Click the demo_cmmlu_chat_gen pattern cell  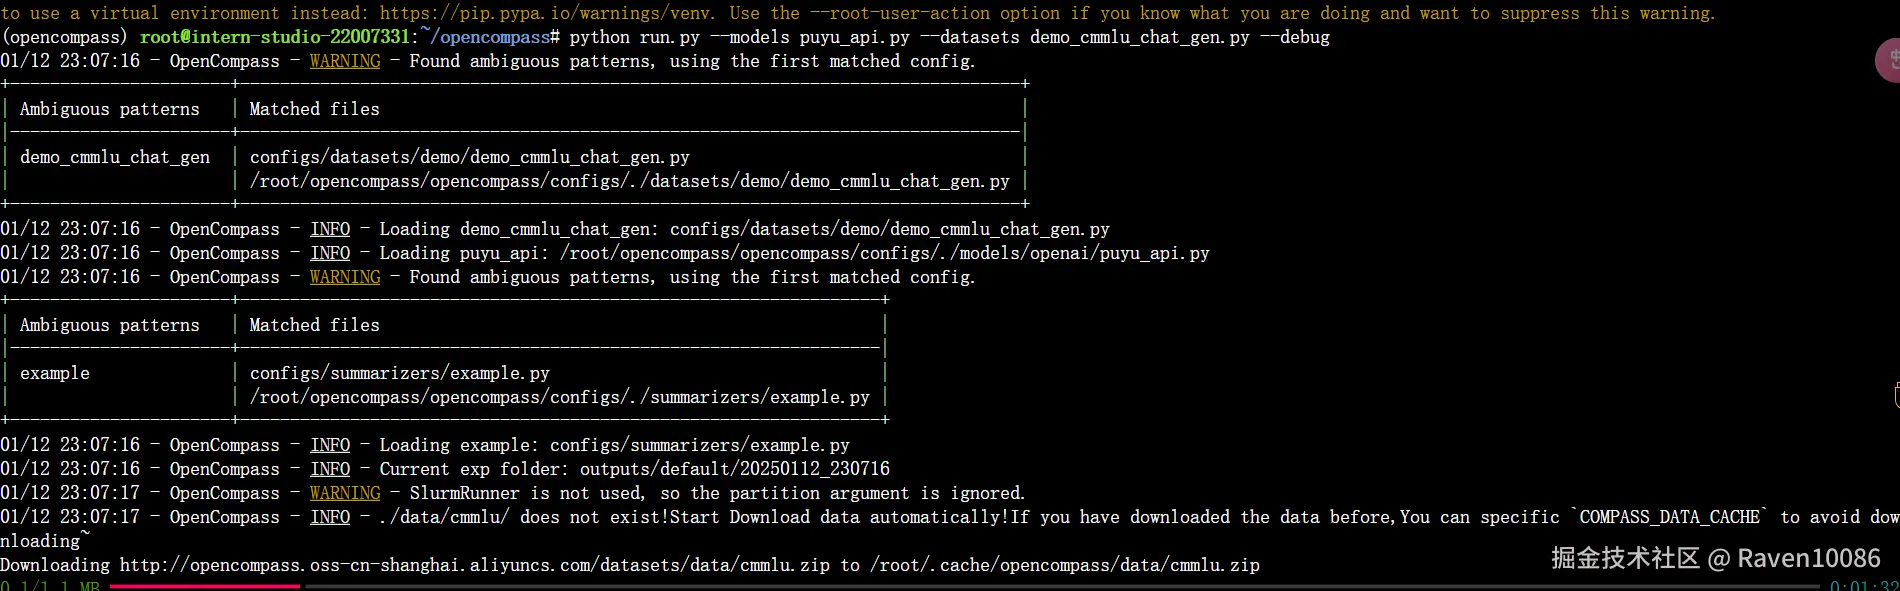pos(115,157)
